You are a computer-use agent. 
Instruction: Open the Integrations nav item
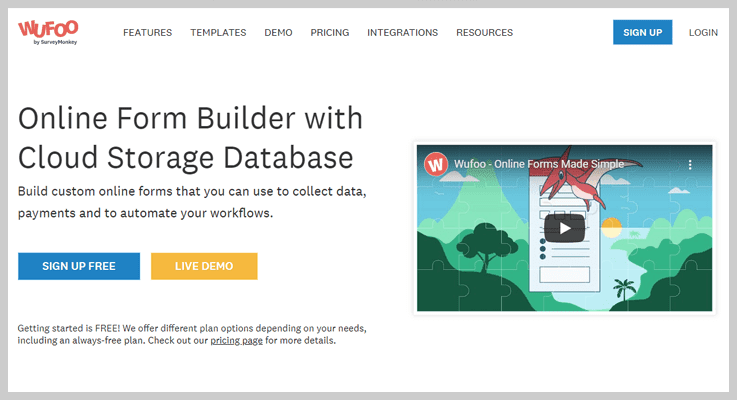pyautogui.click(x=402, y=32)
